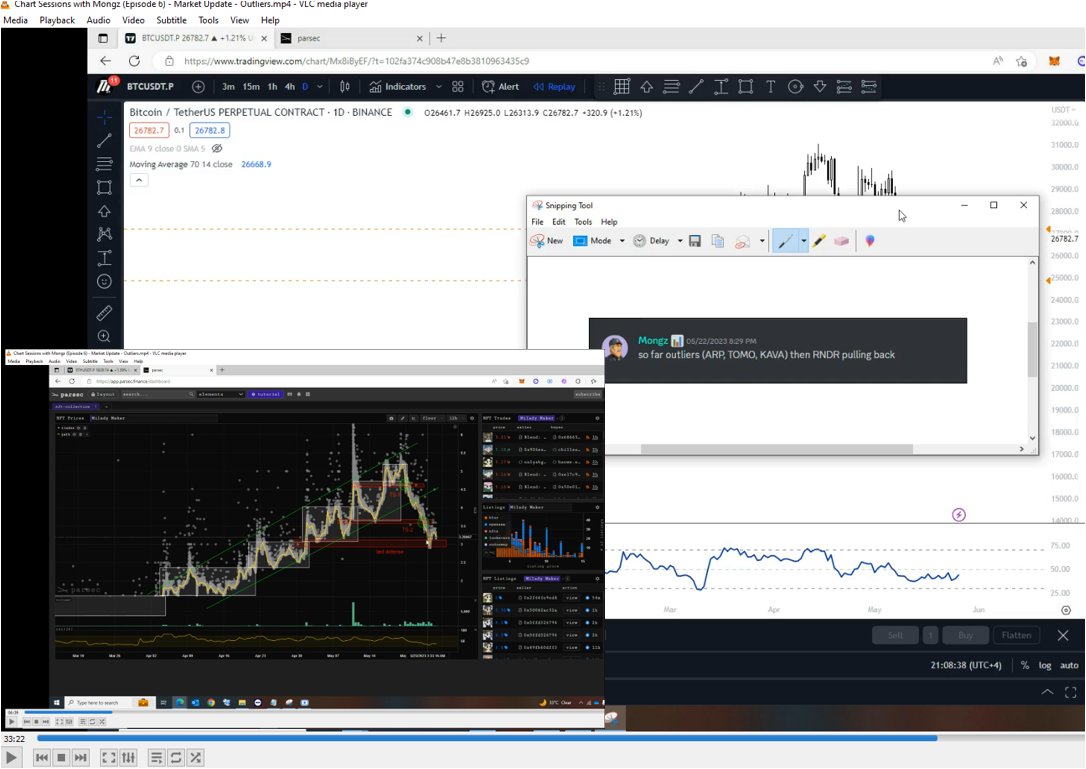Image resolution: width=1086 pixels, height=769 pixels.
Task: Collapse the indicator legend chevron
Action: click(x=139, y=180)
